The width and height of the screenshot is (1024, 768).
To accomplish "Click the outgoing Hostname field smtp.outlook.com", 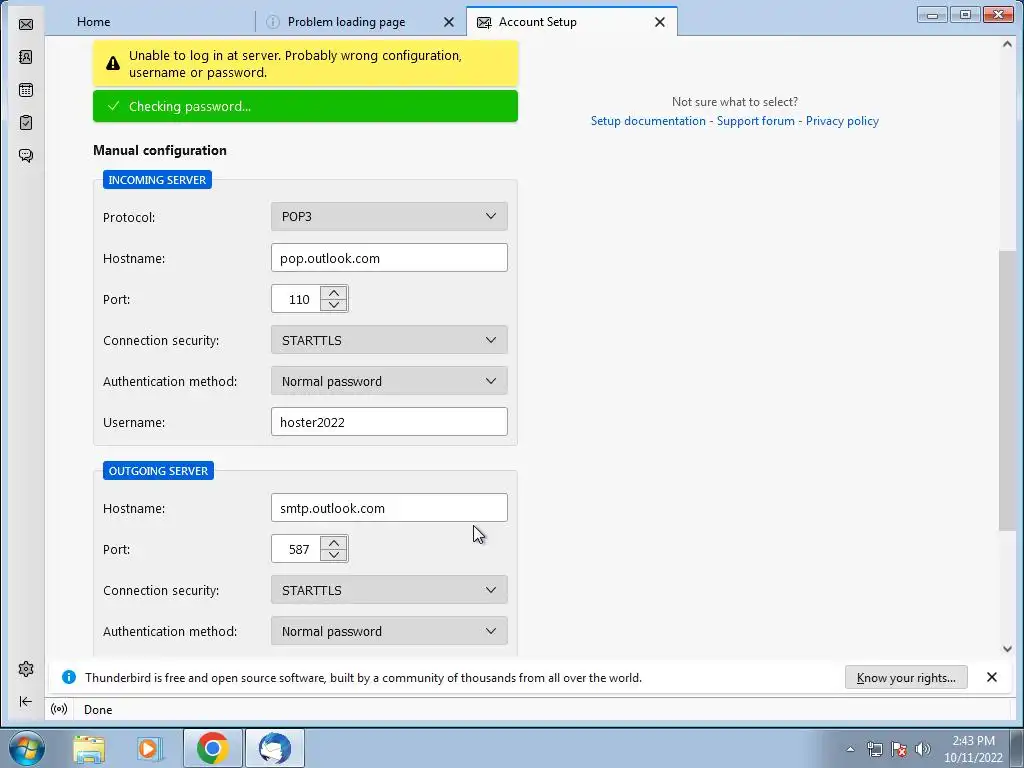I will point(389,508).
